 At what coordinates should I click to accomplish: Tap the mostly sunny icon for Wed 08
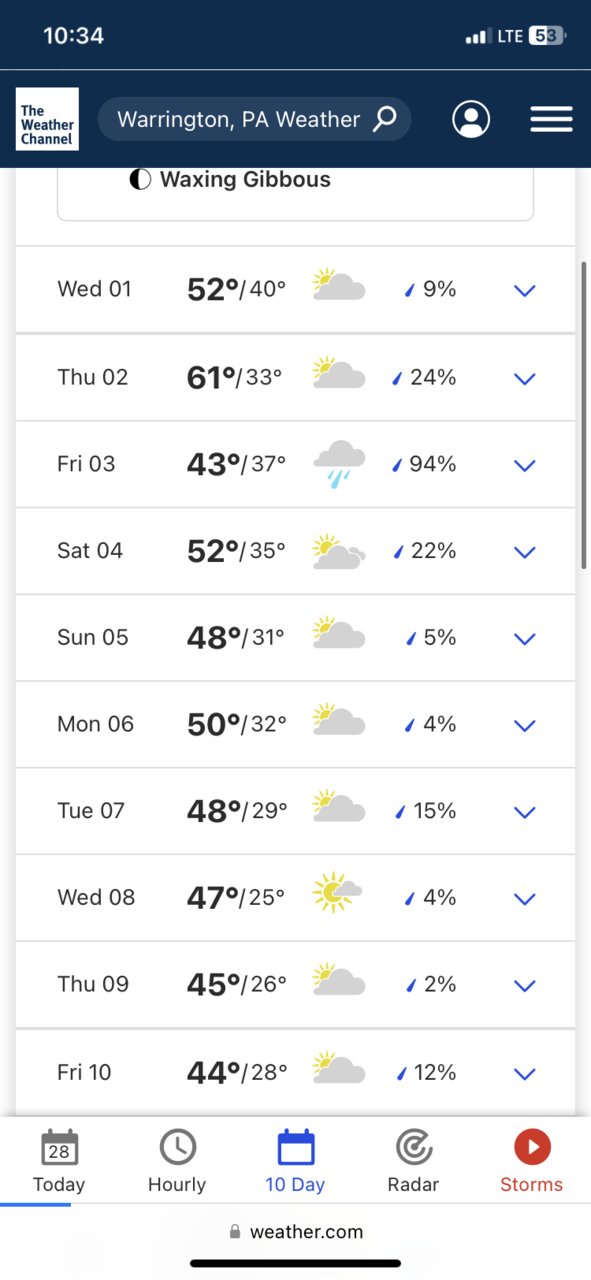point(336,892)
